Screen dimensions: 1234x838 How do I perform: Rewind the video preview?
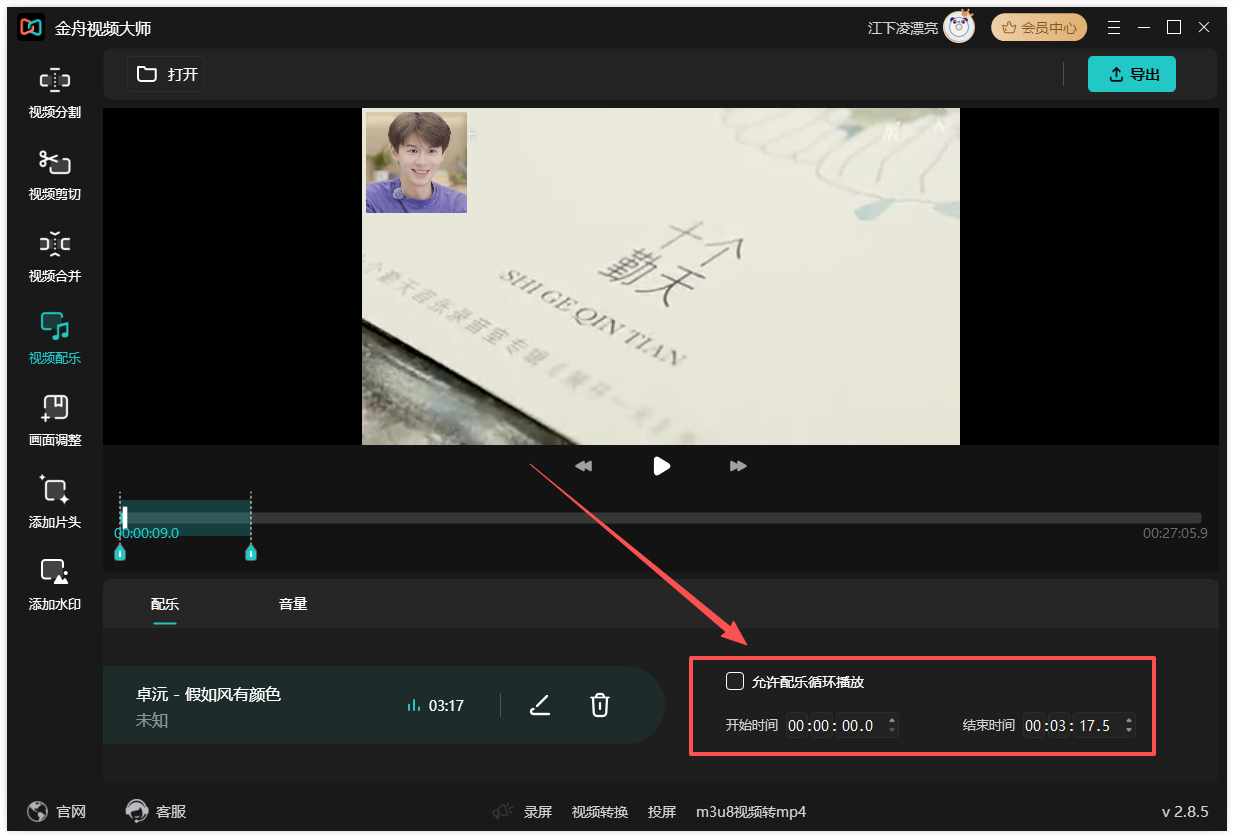[584, 466]
